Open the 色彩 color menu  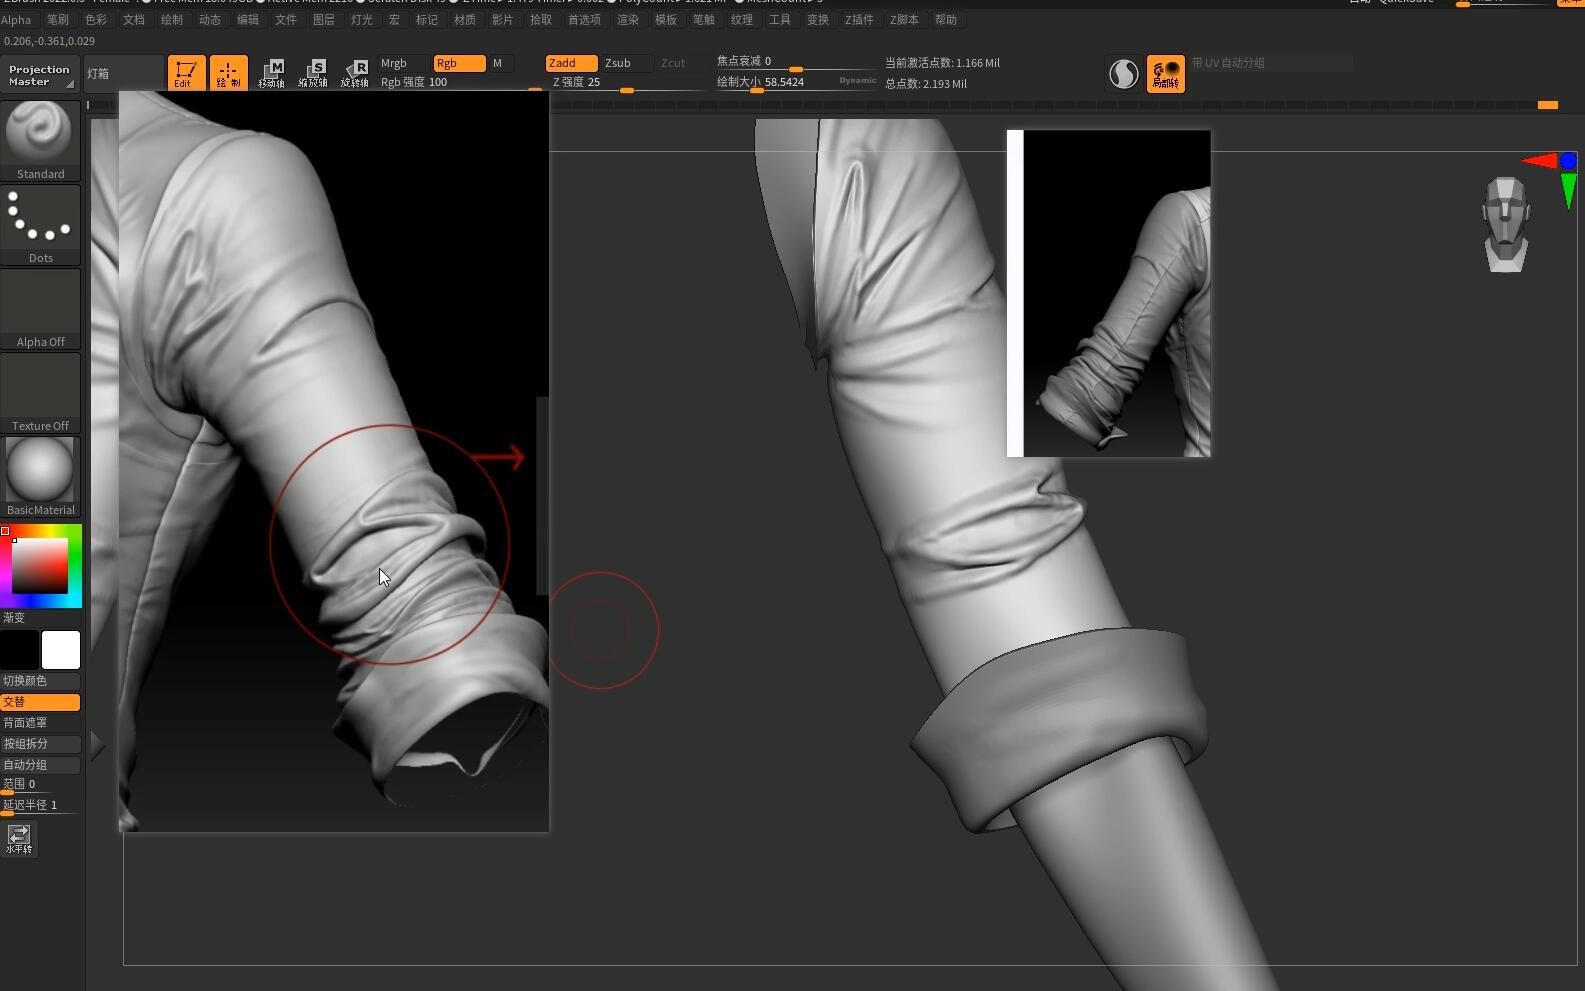(96, 19)
